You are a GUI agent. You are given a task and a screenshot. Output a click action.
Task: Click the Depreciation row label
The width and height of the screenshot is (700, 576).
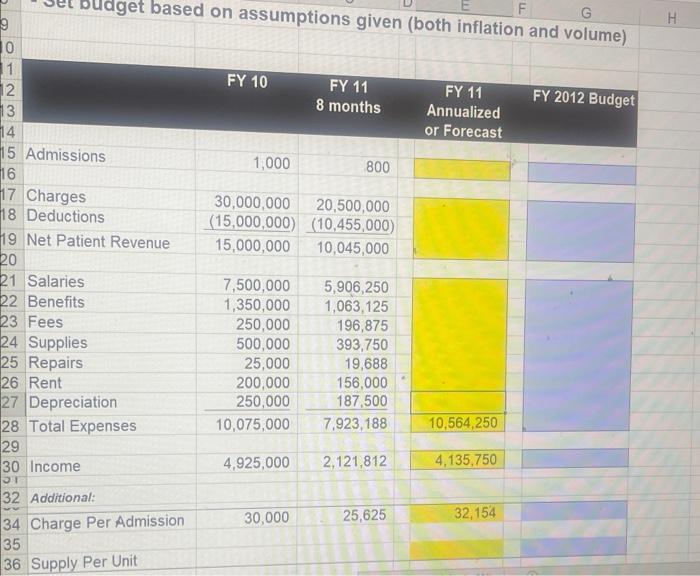click(73, 402)
